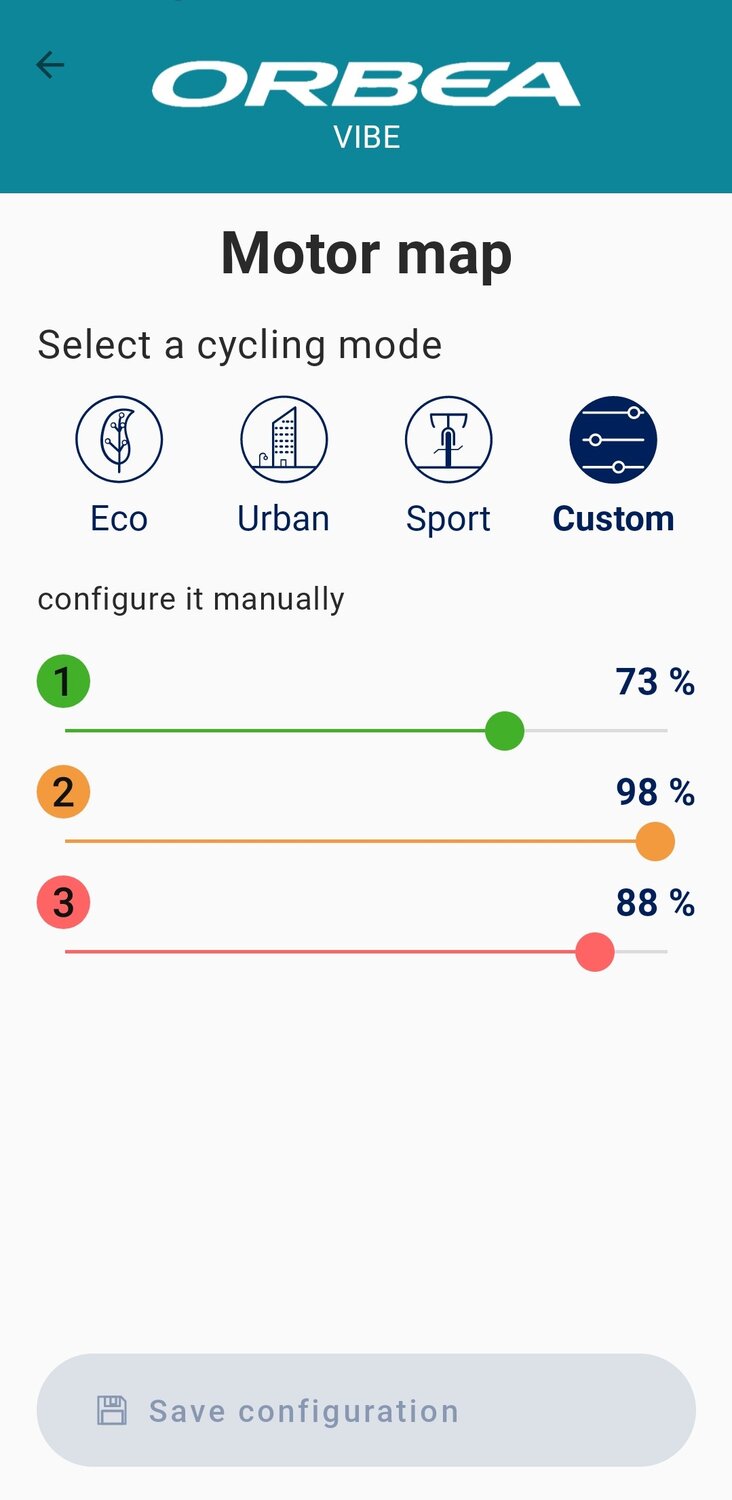The image size is (732, 1500).
Task: Click the floppy disk save icon
Action: (x=112, y=1411)
